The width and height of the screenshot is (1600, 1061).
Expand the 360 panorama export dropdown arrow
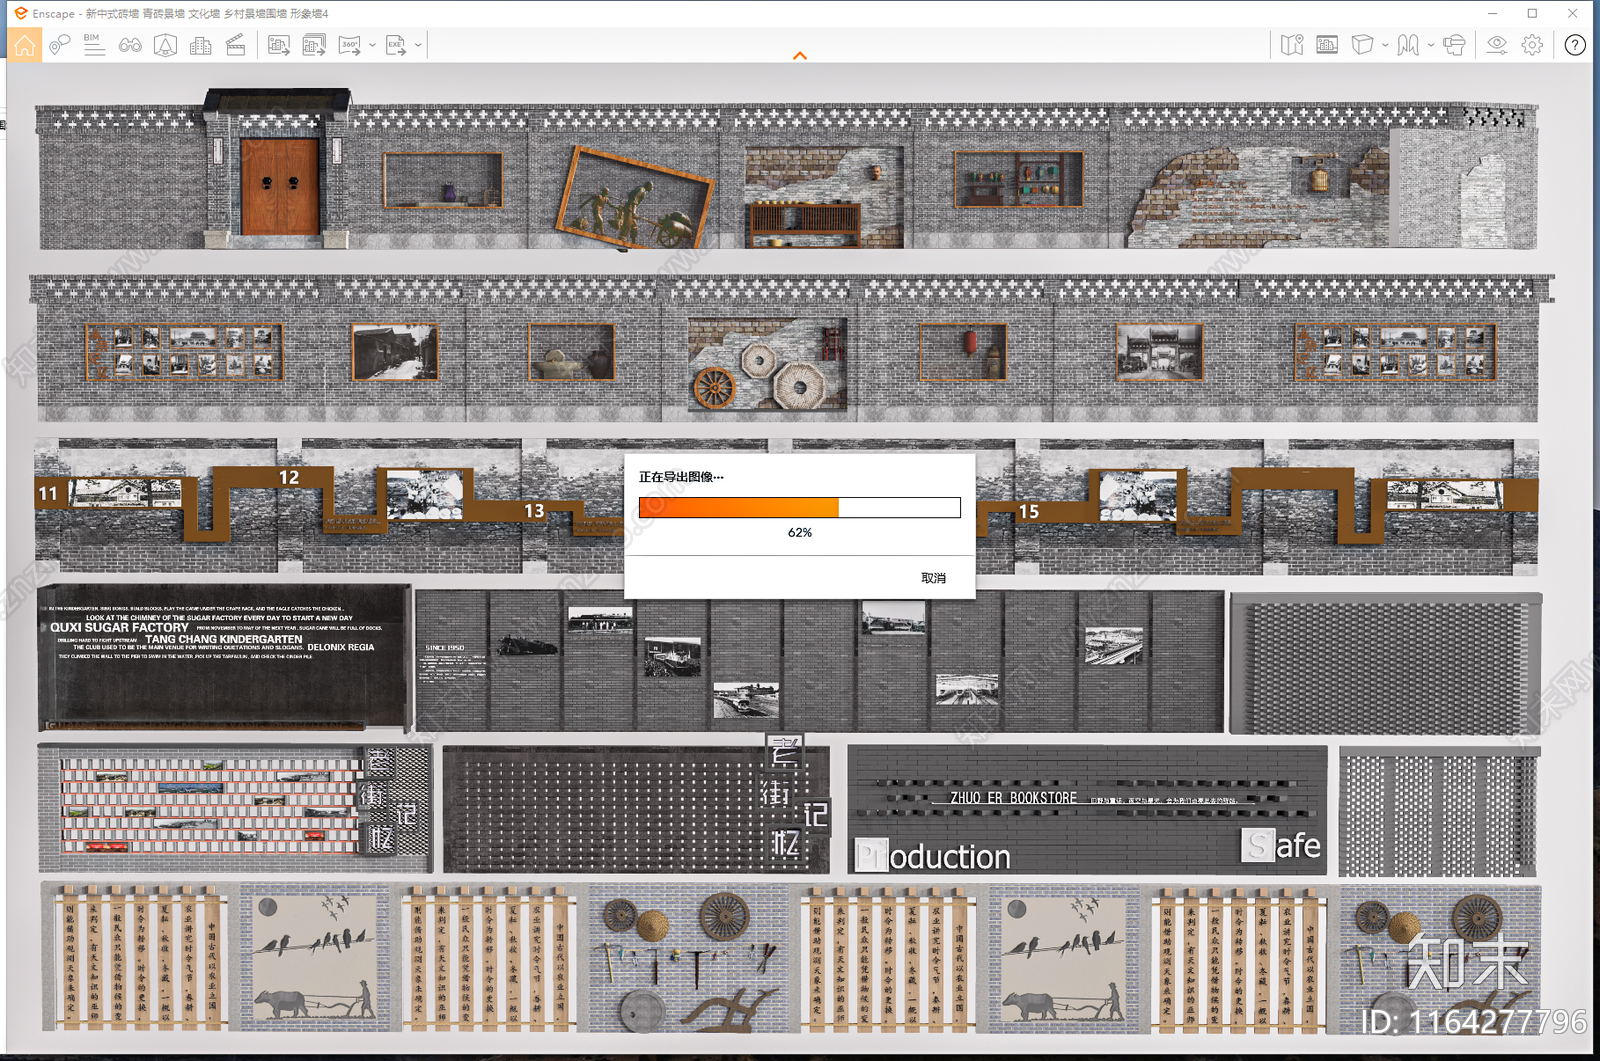(372, 45)
